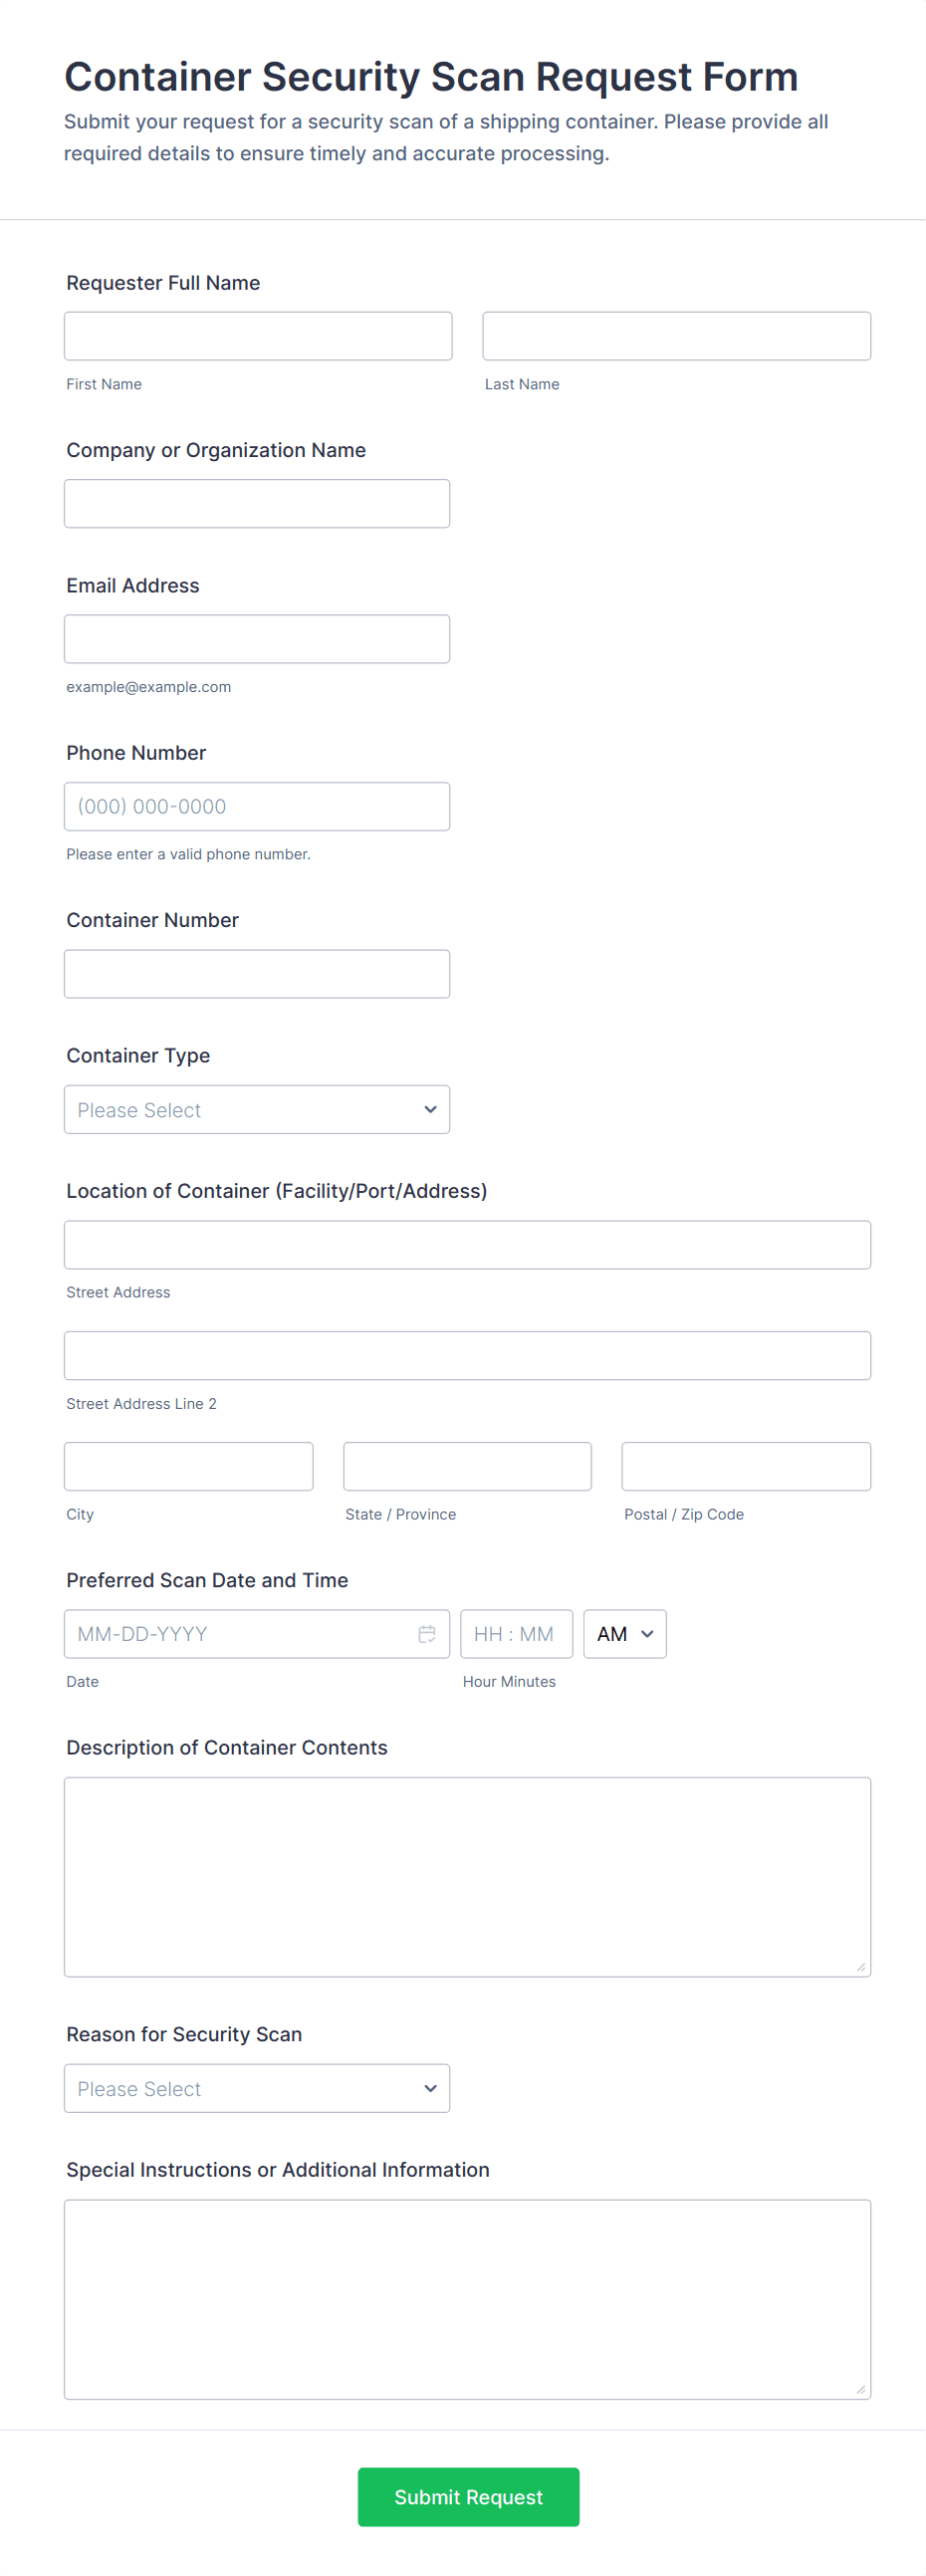Click the Submit Request button
The image size is (926, 2576).
point(468,2496)
